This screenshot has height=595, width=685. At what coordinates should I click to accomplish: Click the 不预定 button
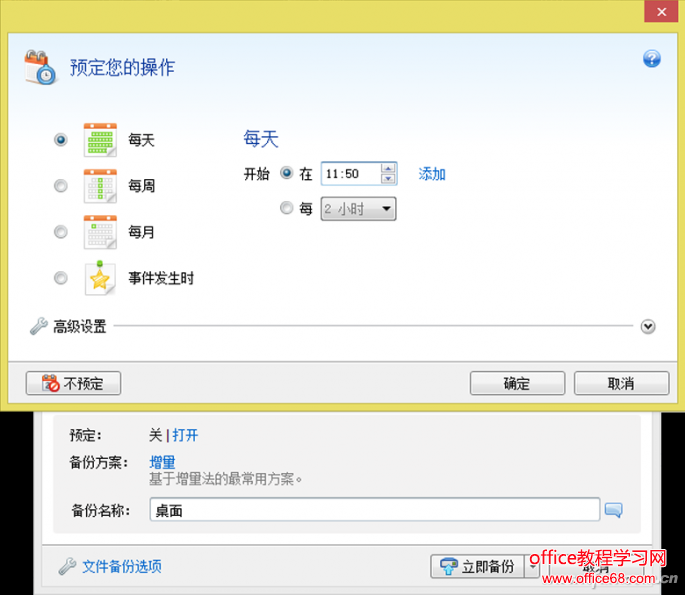click(73, 383)
